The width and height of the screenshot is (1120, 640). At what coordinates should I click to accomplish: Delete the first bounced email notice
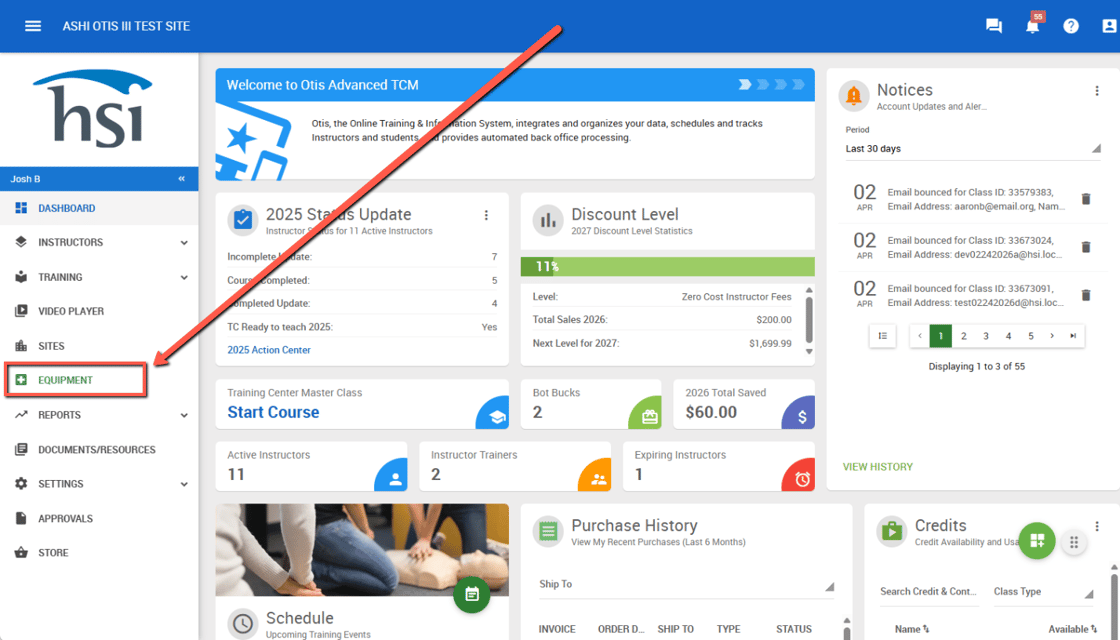pos(1086,199)
